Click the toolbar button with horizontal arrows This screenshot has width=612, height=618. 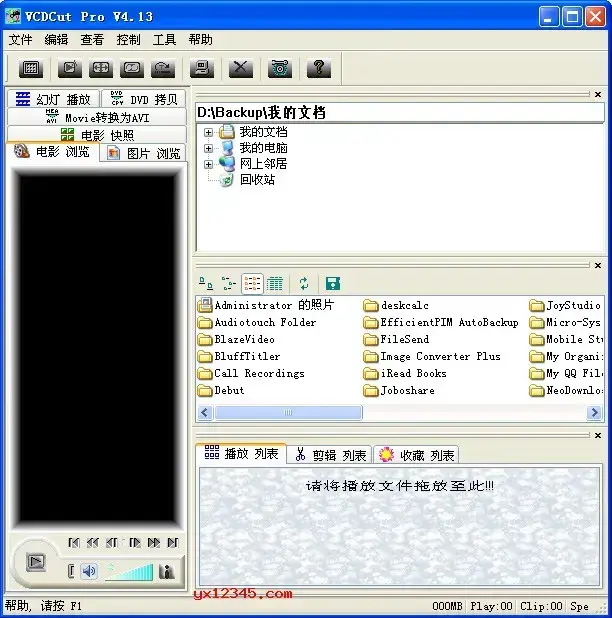pyautogui.click(x=101, y=68)
